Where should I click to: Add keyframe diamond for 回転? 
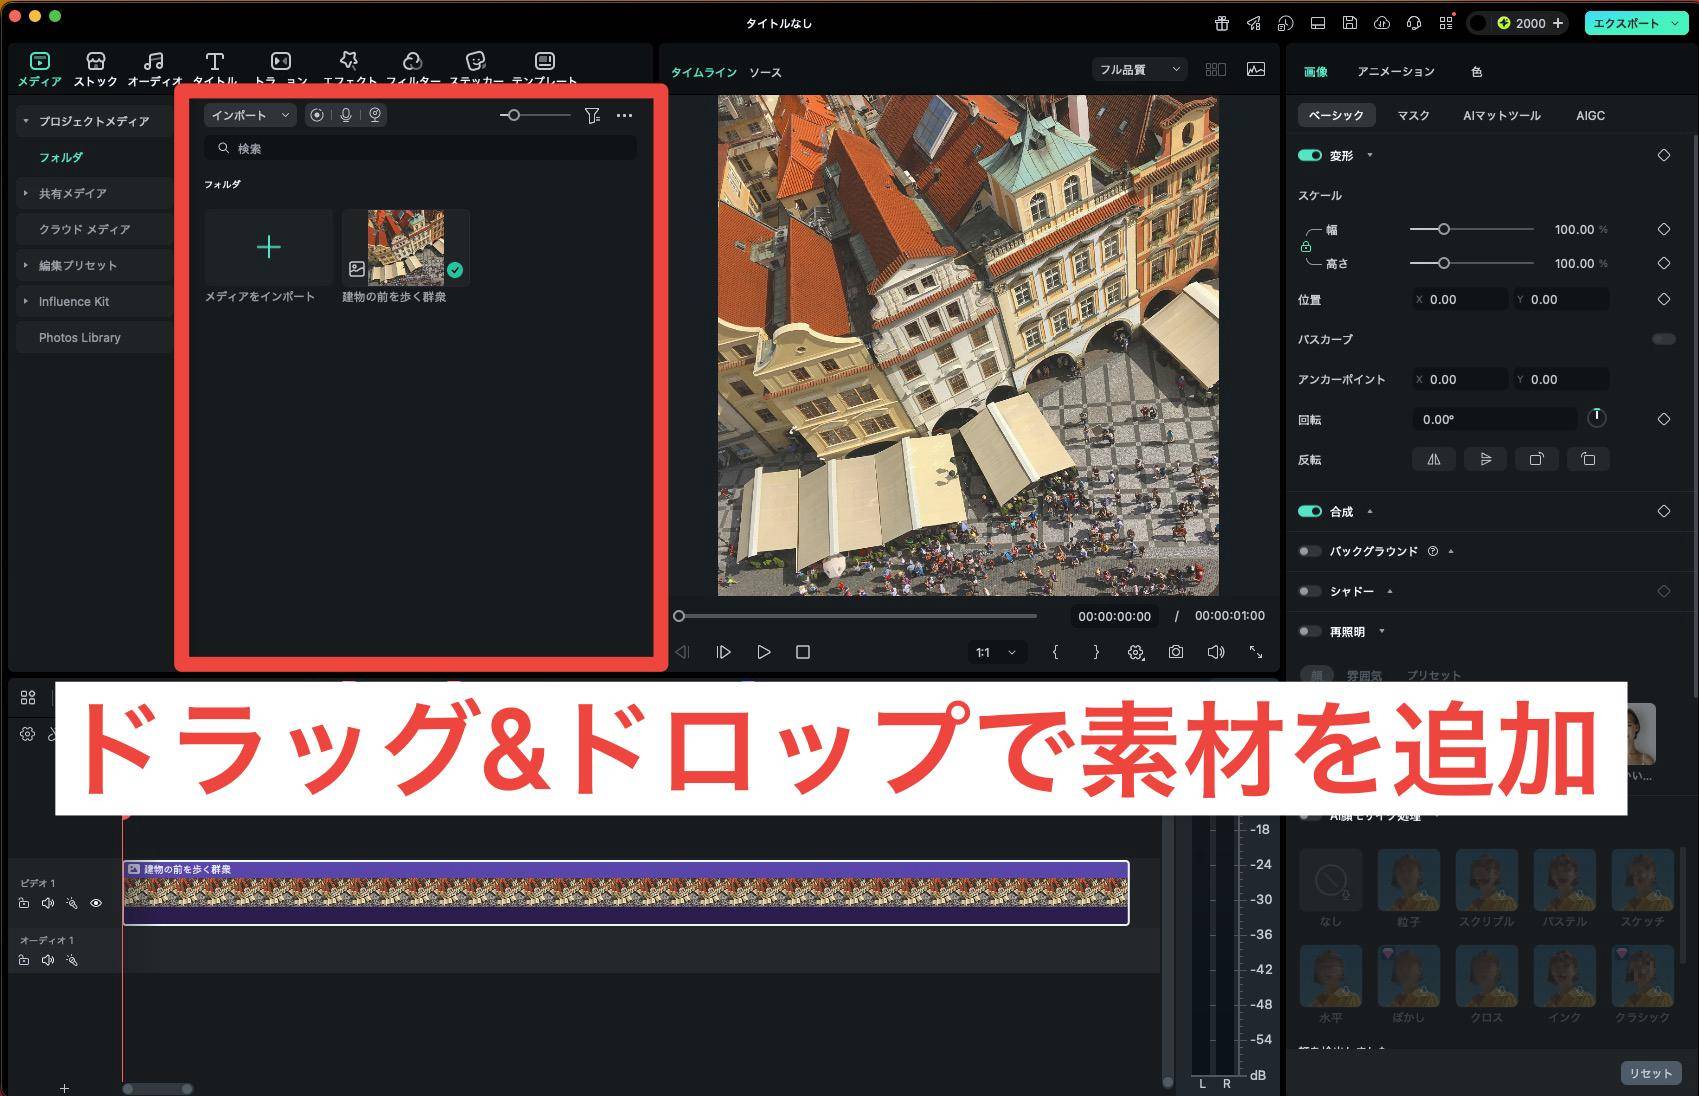1664,419
